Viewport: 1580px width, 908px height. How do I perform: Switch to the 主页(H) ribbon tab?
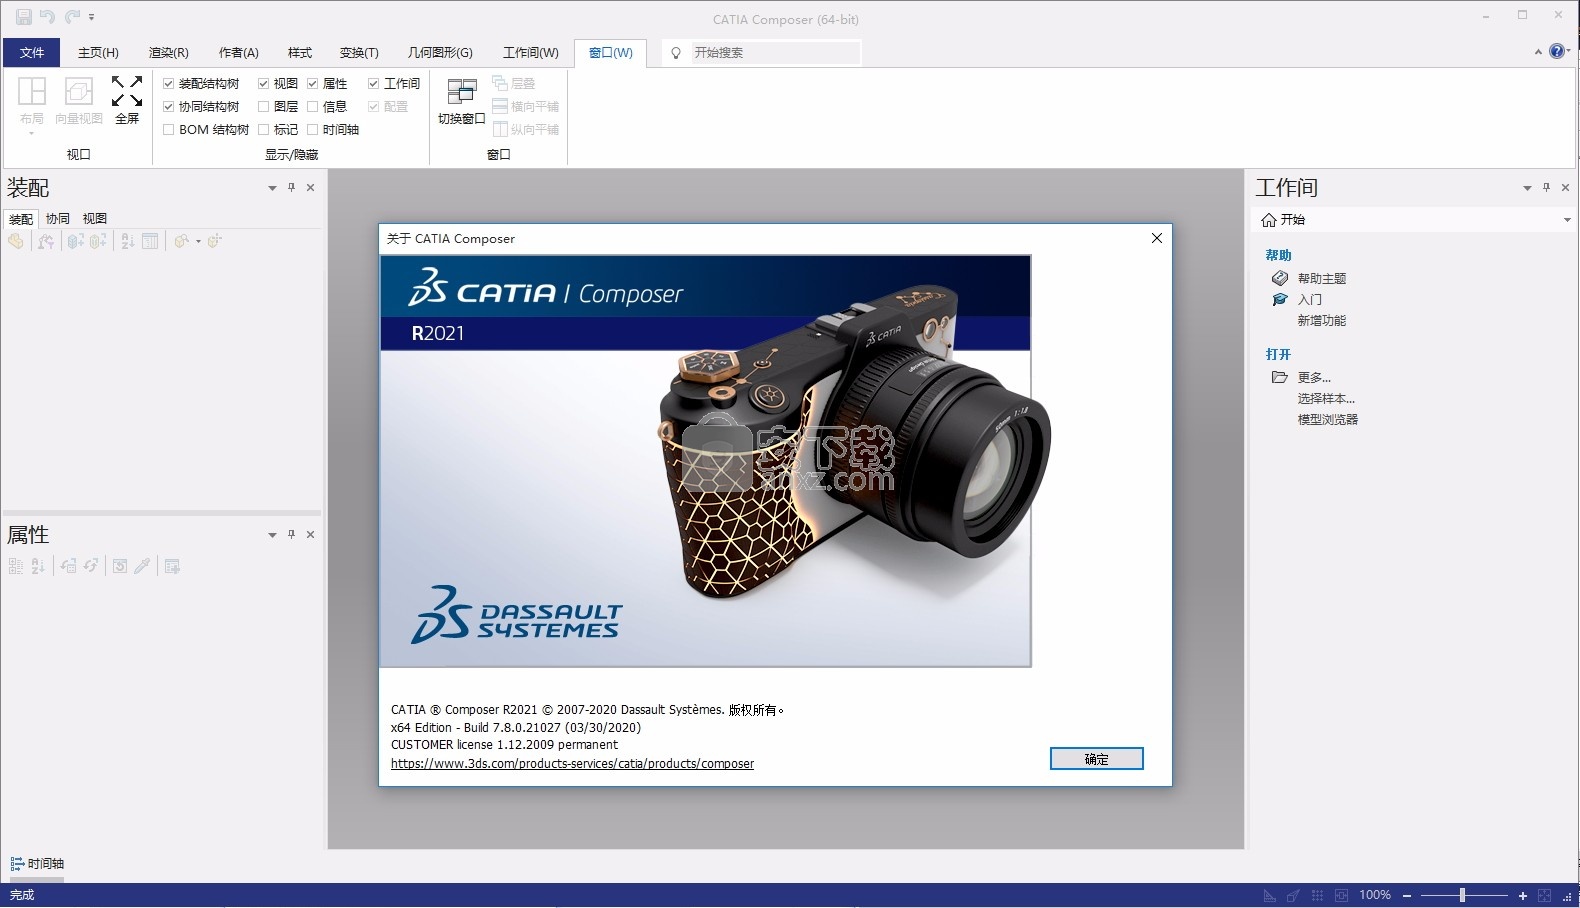coord(98,53)
